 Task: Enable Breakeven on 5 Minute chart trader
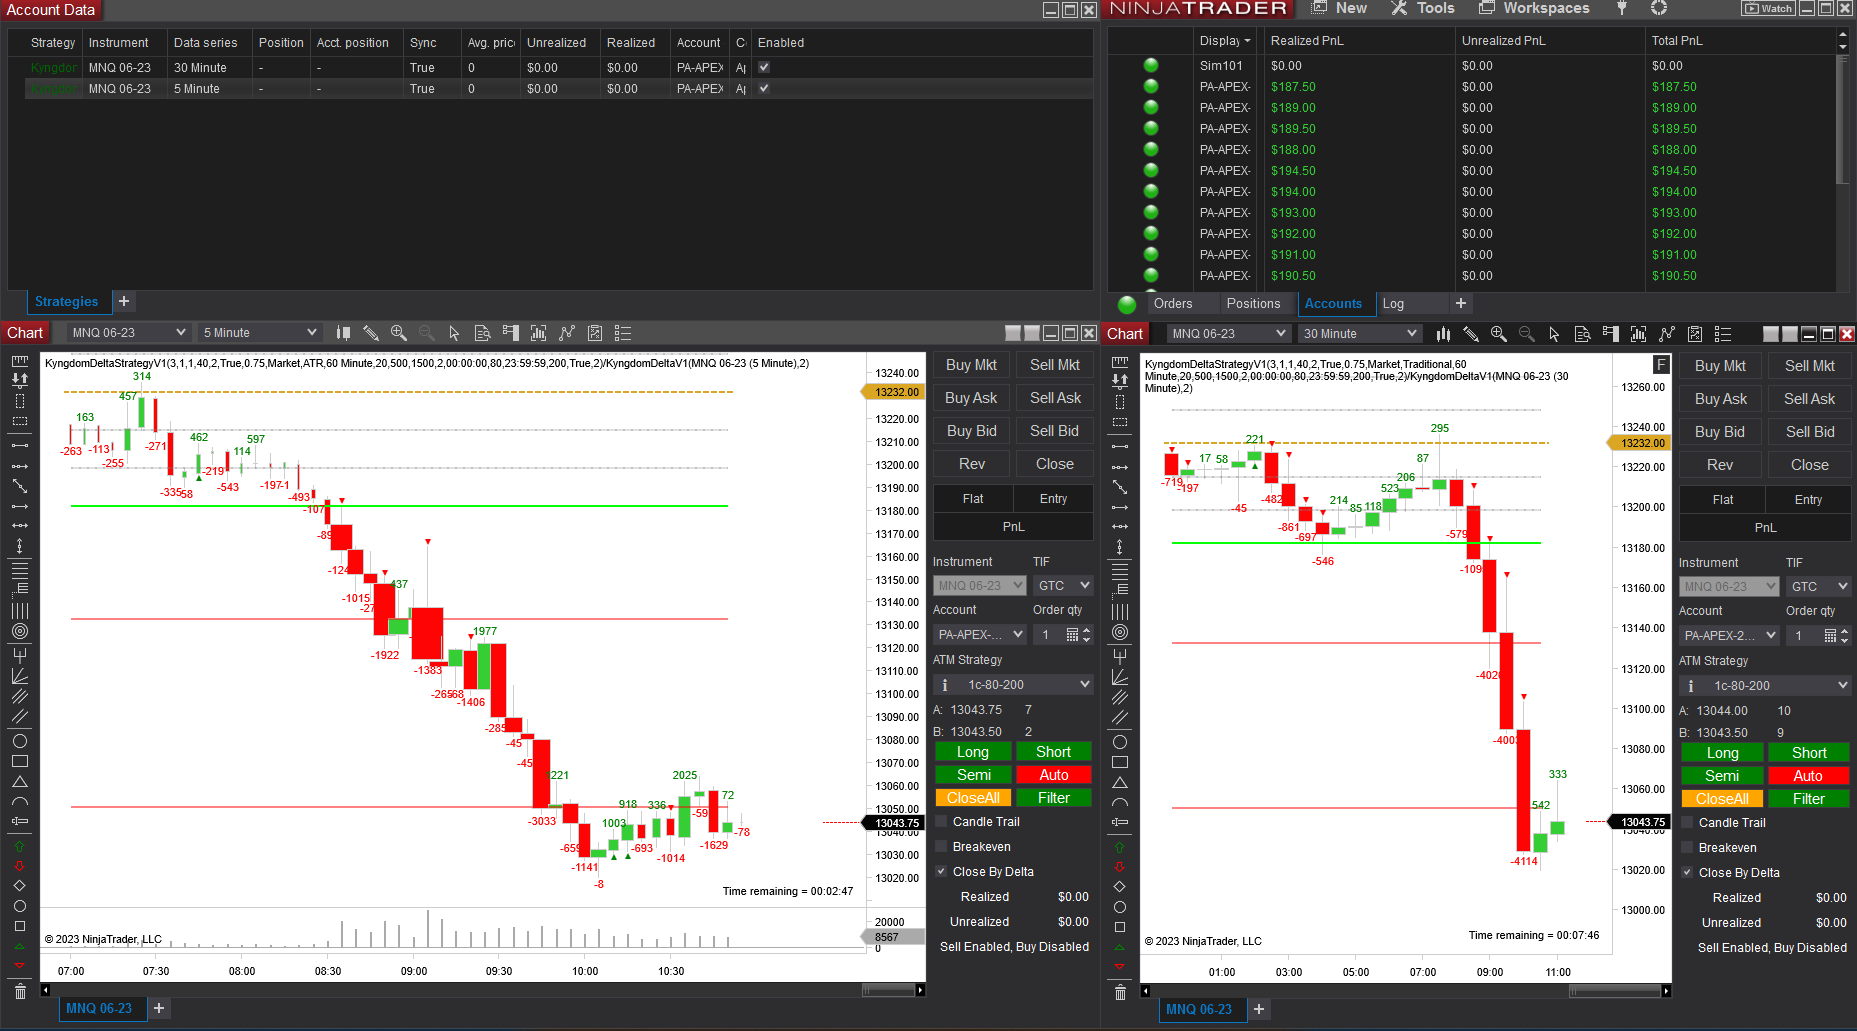(x=941, y=847)
